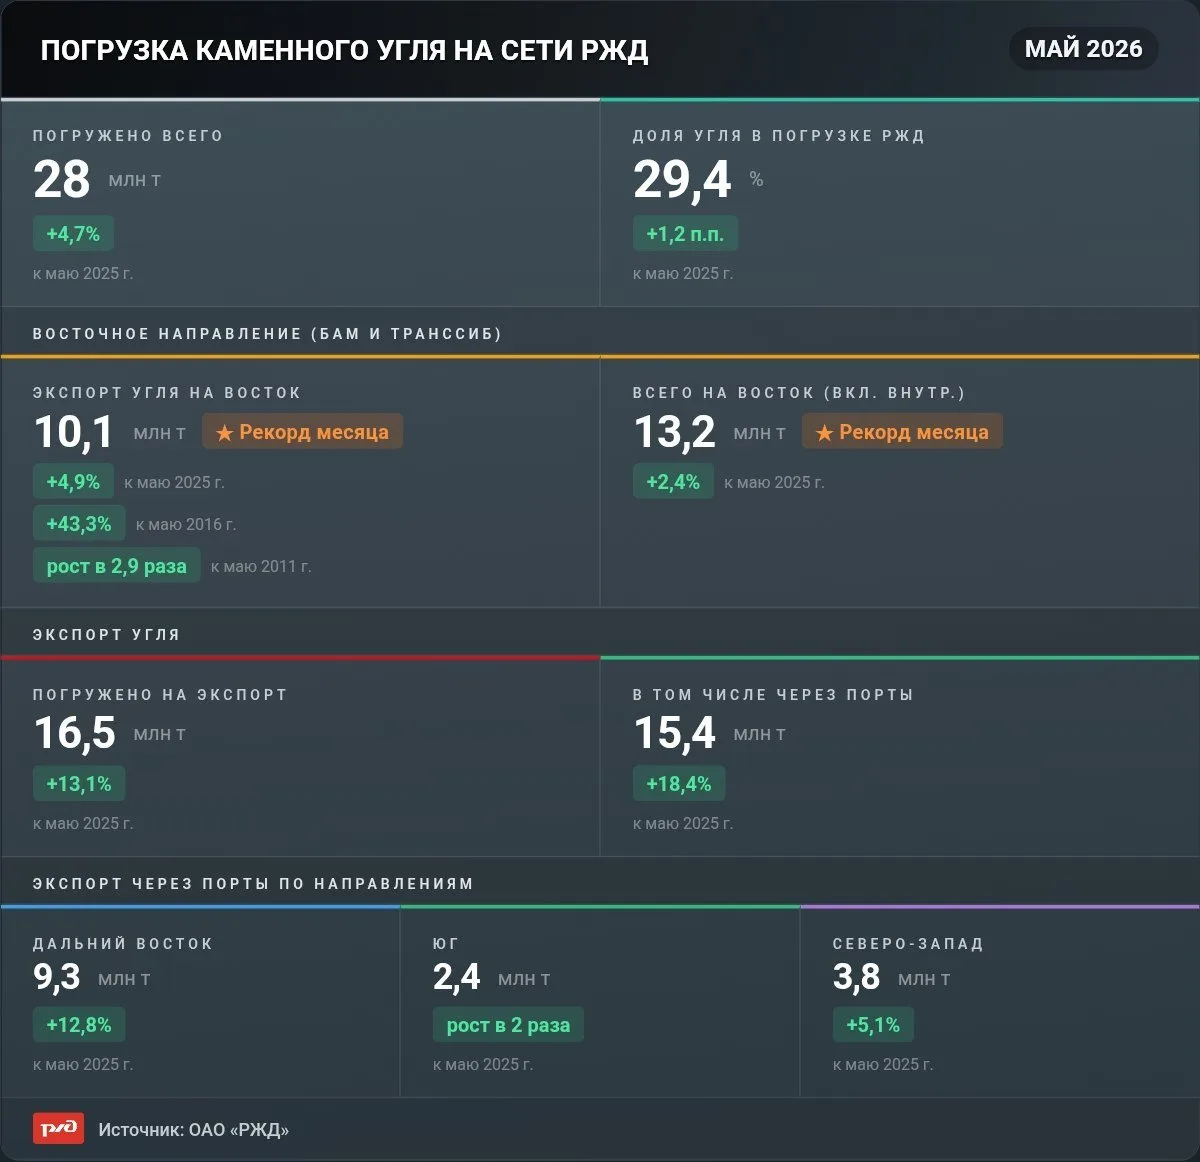1200x1162 pixels.
Task: Click the +1,2 п.п. badge
Action: coord(685,234)
